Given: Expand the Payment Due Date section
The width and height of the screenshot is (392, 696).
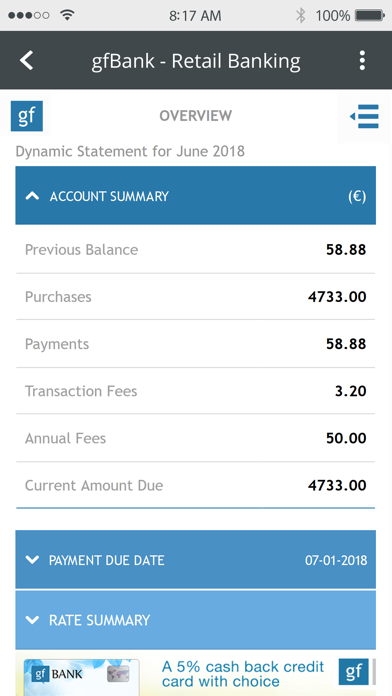Looking at the screenshot, I should click(195, 559).
